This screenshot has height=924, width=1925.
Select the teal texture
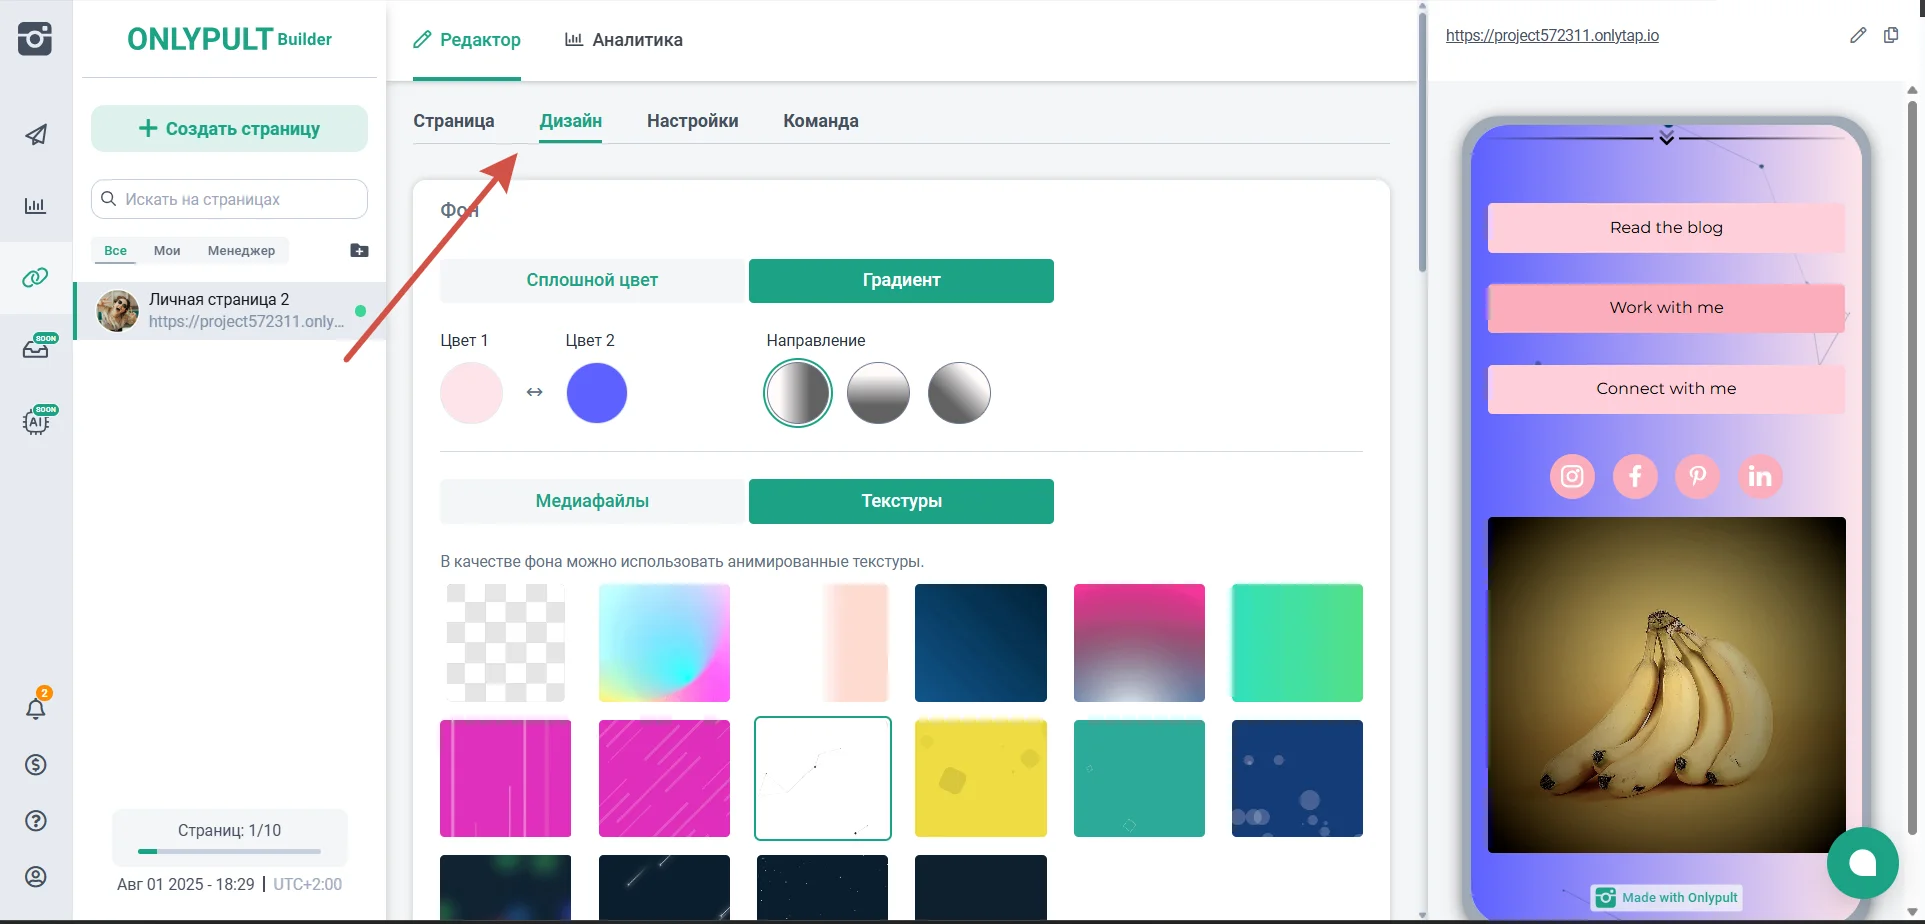point(1140,778)
